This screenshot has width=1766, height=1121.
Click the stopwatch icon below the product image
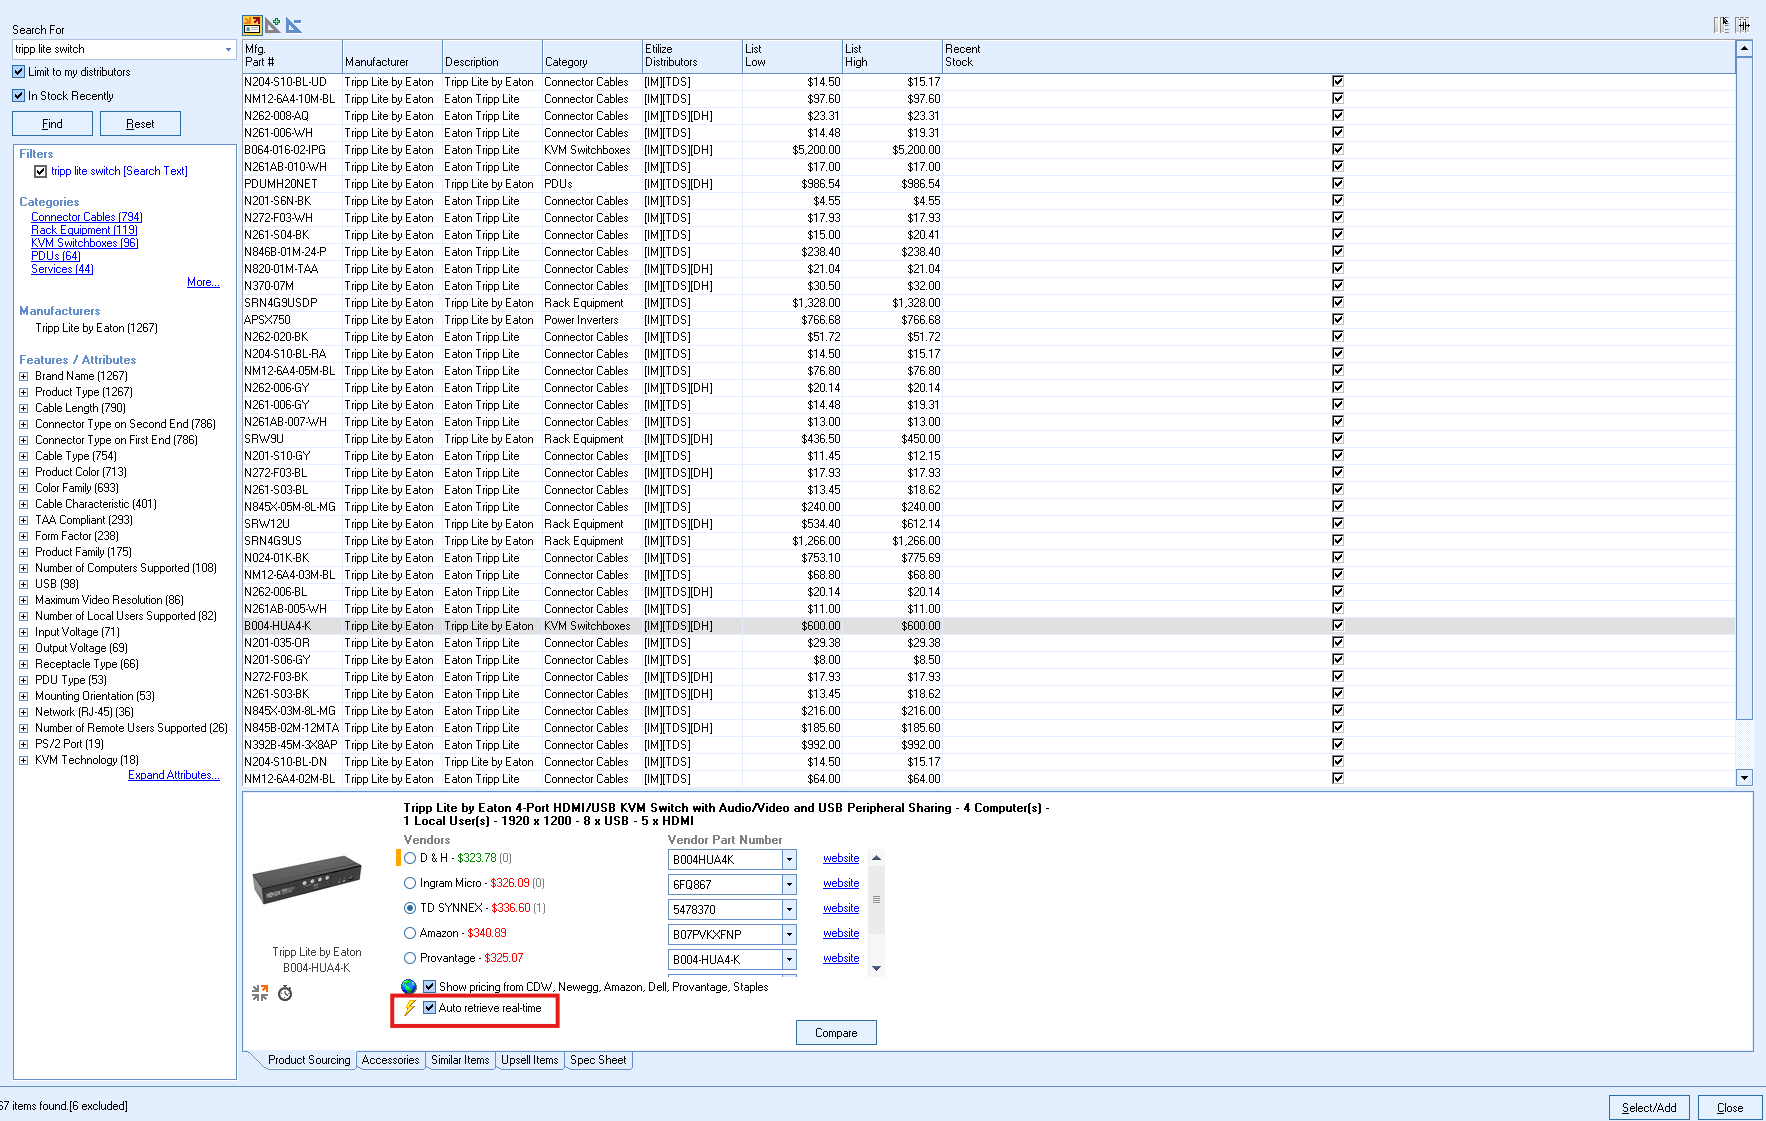pyautogui.click(x=285, y=993)
